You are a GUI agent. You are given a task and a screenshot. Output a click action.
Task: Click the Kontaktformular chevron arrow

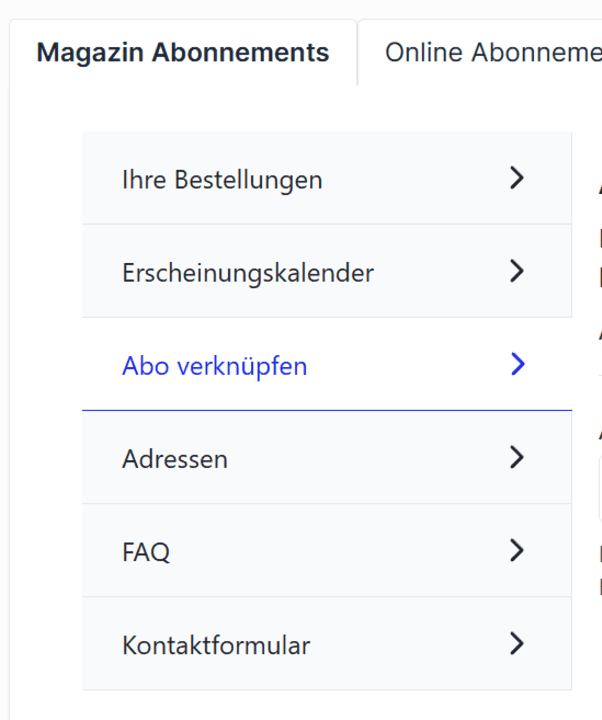[x=516, y=643]
